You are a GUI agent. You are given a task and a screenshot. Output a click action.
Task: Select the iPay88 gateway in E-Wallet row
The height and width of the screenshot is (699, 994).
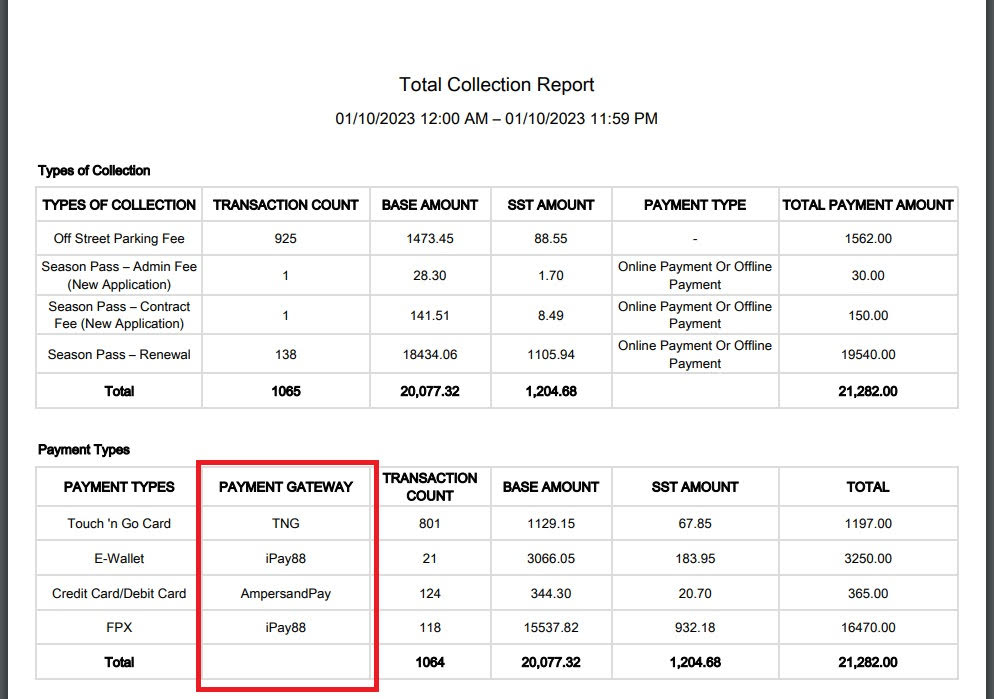tap(286, 558)
